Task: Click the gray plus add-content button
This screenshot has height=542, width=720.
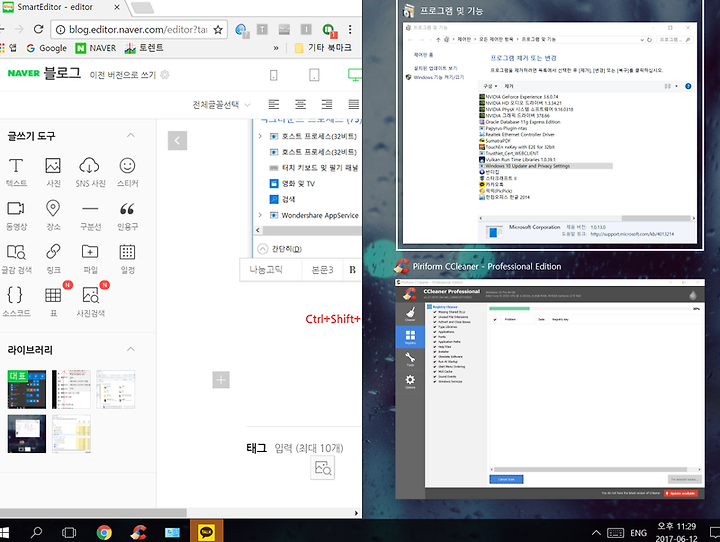Action: (x=221, y=380)
